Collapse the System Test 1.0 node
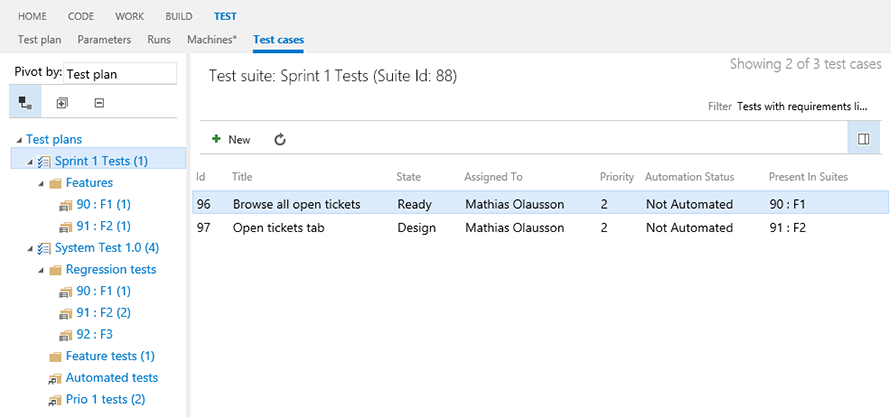The height and width of the screenshot is (417, 891). pyautogui.click(x=31, y=249)
